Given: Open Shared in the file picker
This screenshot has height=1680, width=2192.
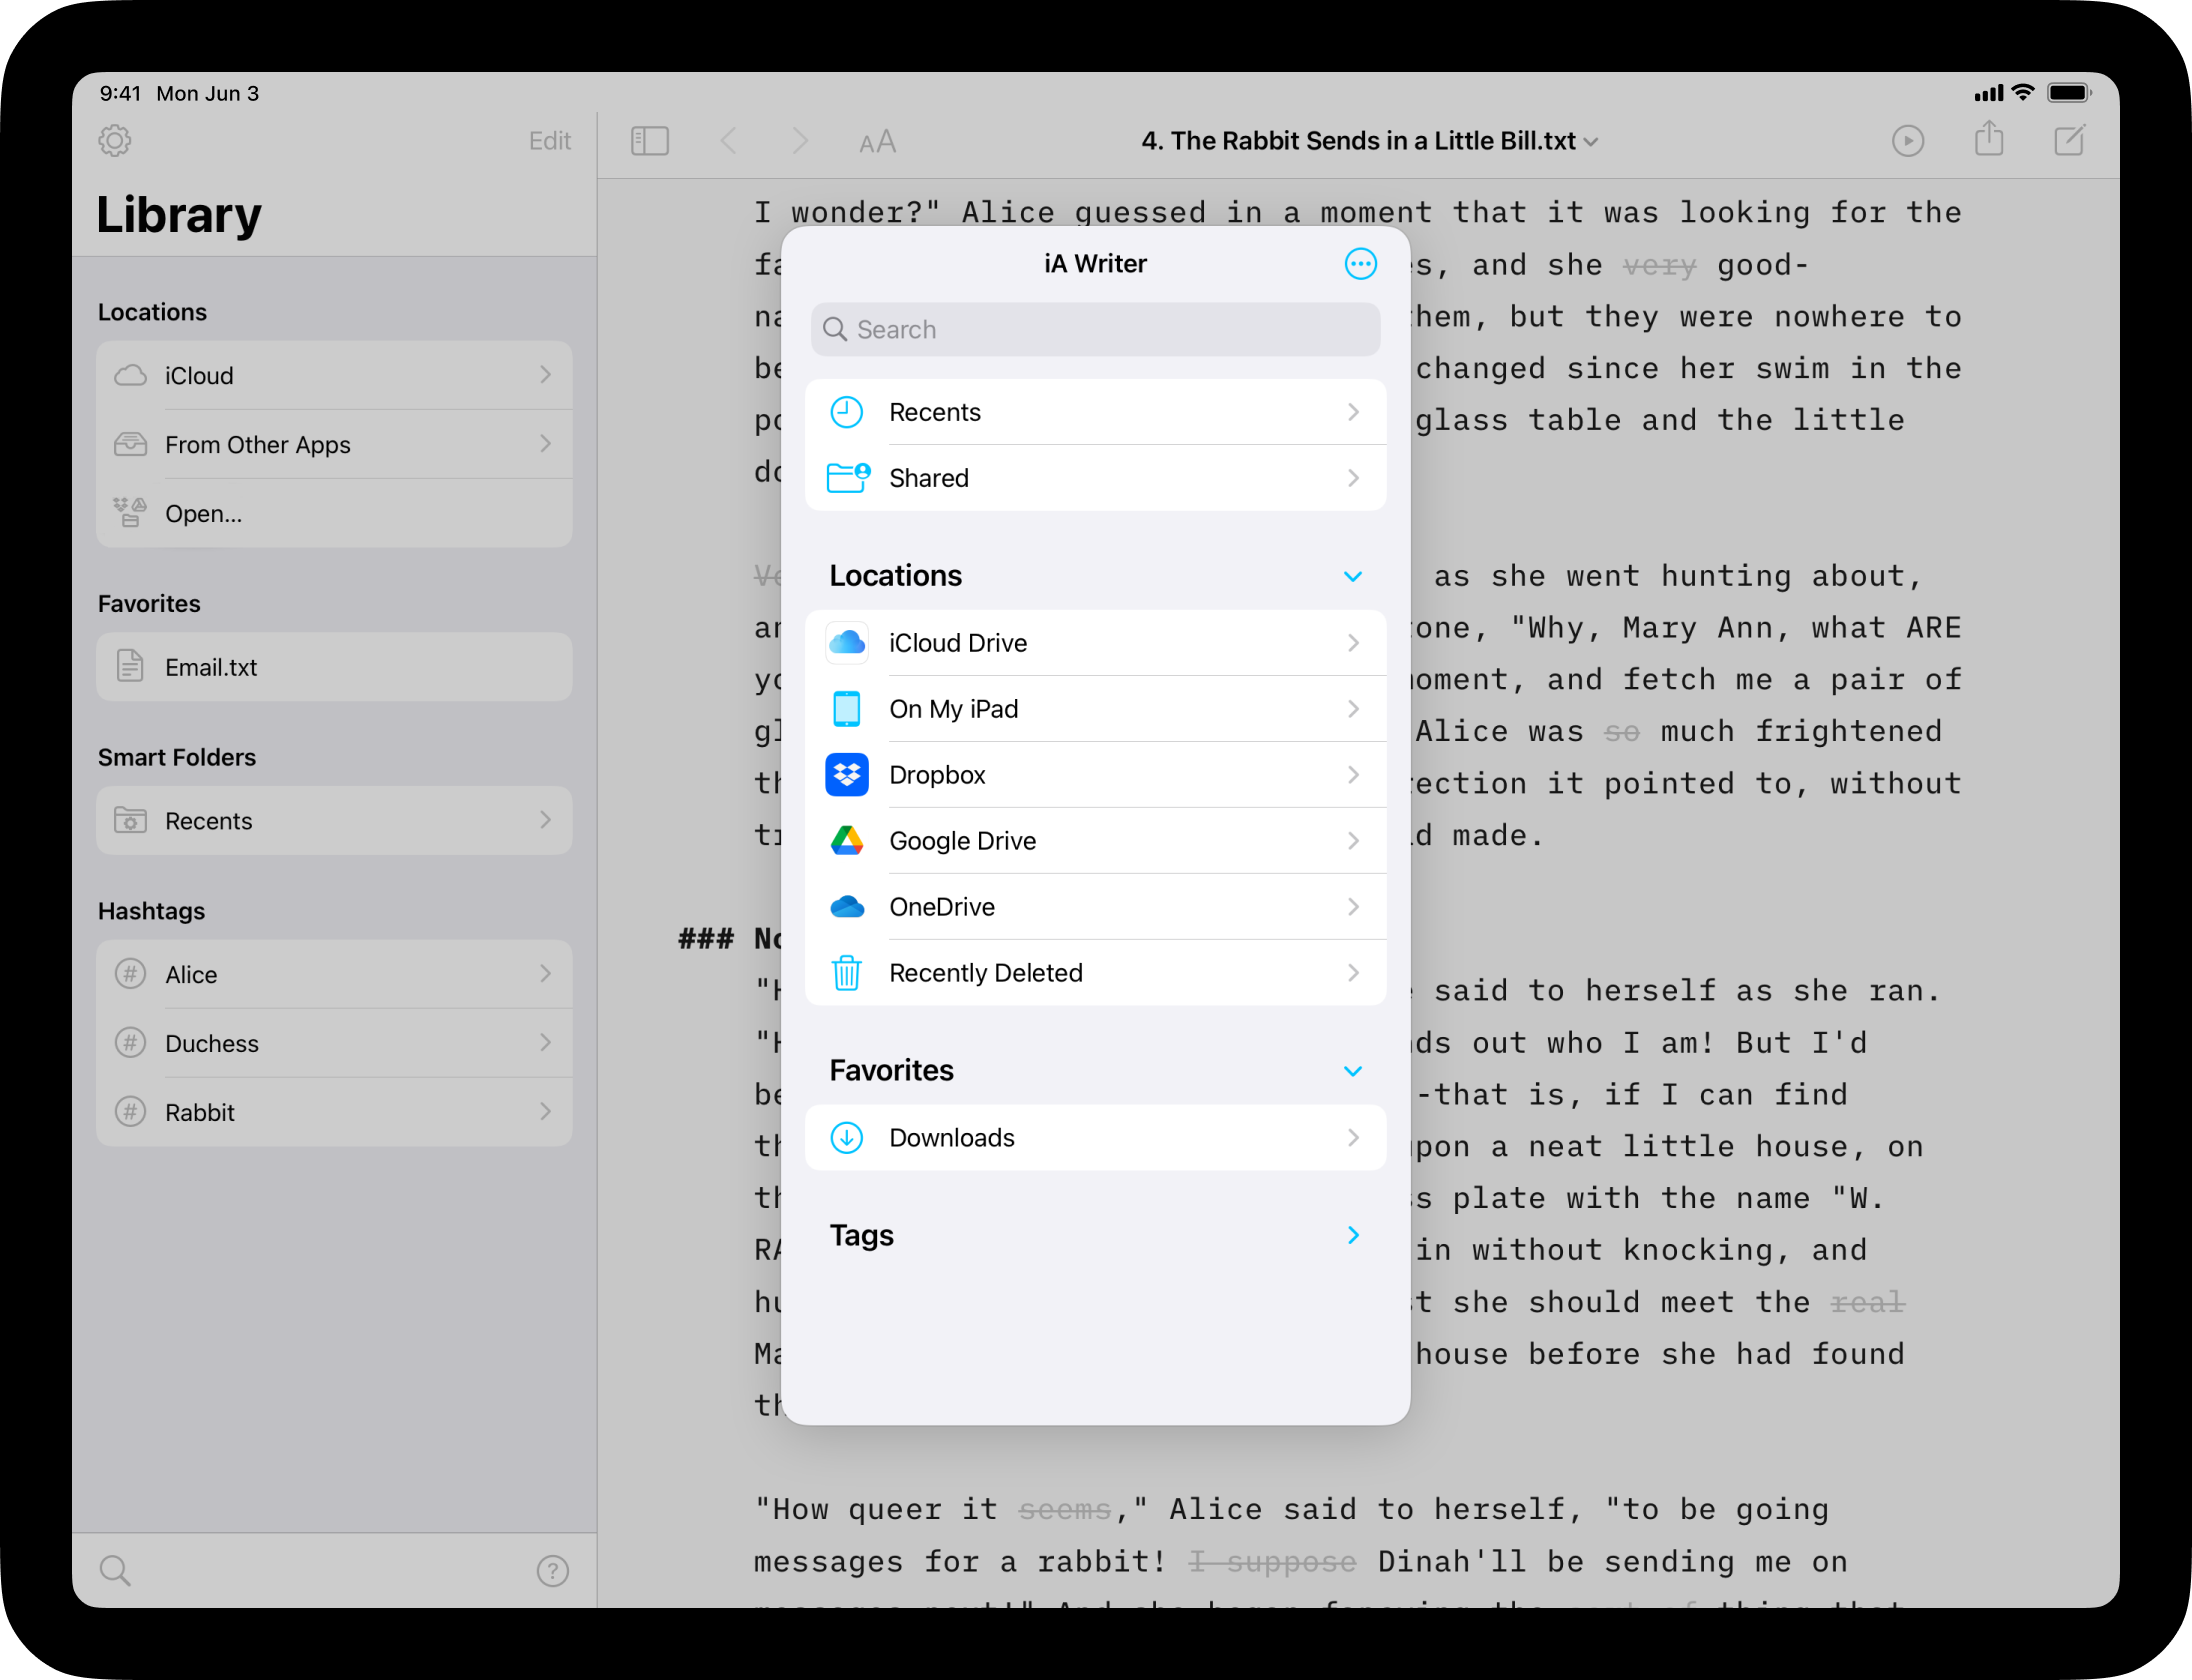Looking at the screenshot, I should pyautogui.click(x=1096, y=478).
